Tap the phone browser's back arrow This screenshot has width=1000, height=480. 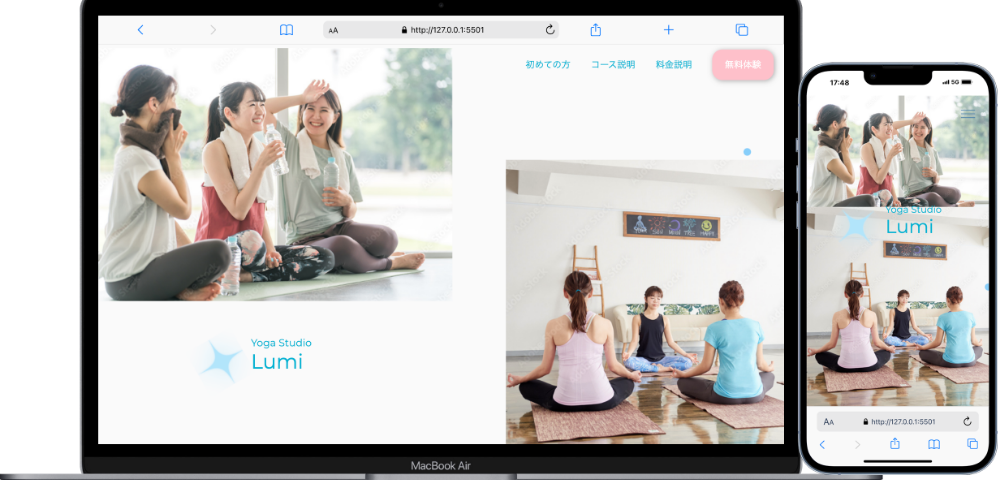pos(822,444)
